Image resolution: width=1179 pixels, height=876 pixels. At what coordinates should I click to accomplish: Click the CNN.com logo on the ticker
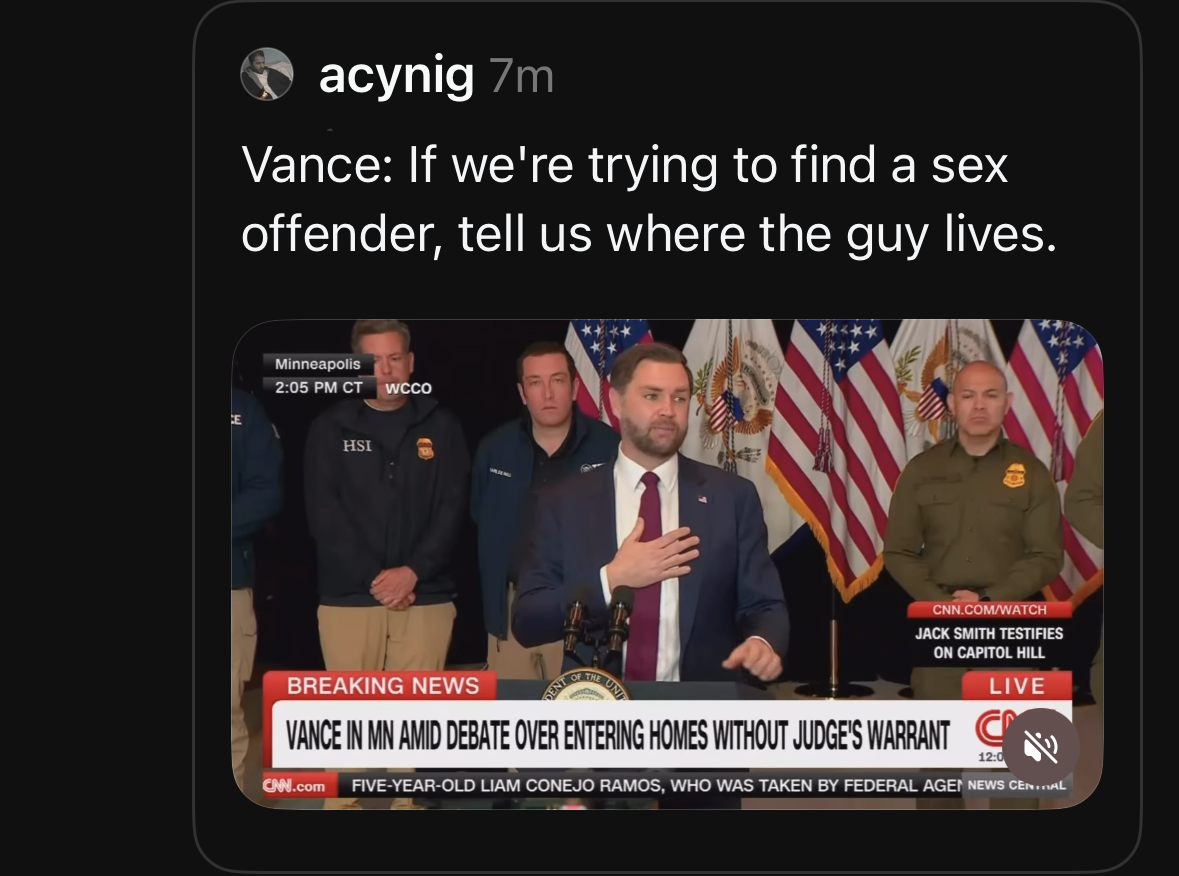point(294,786)
